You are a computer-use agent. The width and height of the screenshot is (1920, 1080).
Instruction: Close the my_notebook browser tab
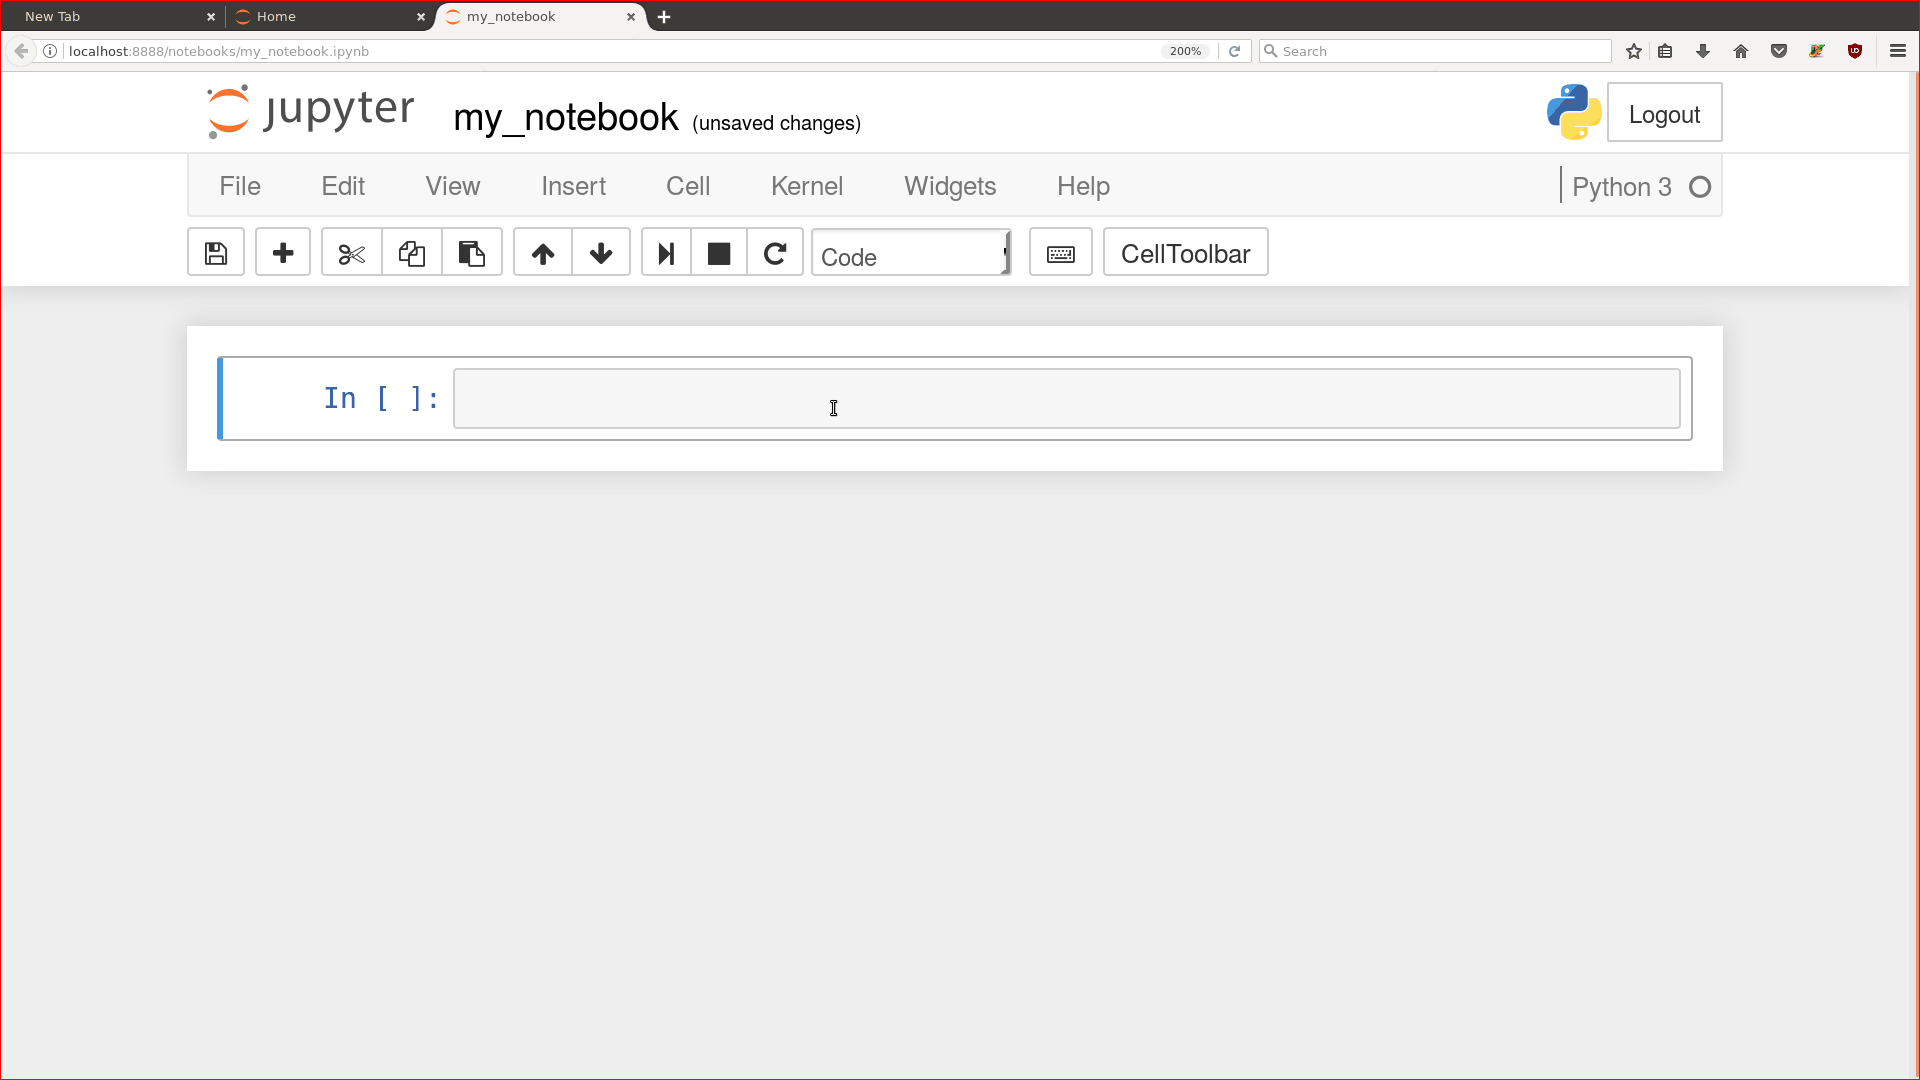631,17
